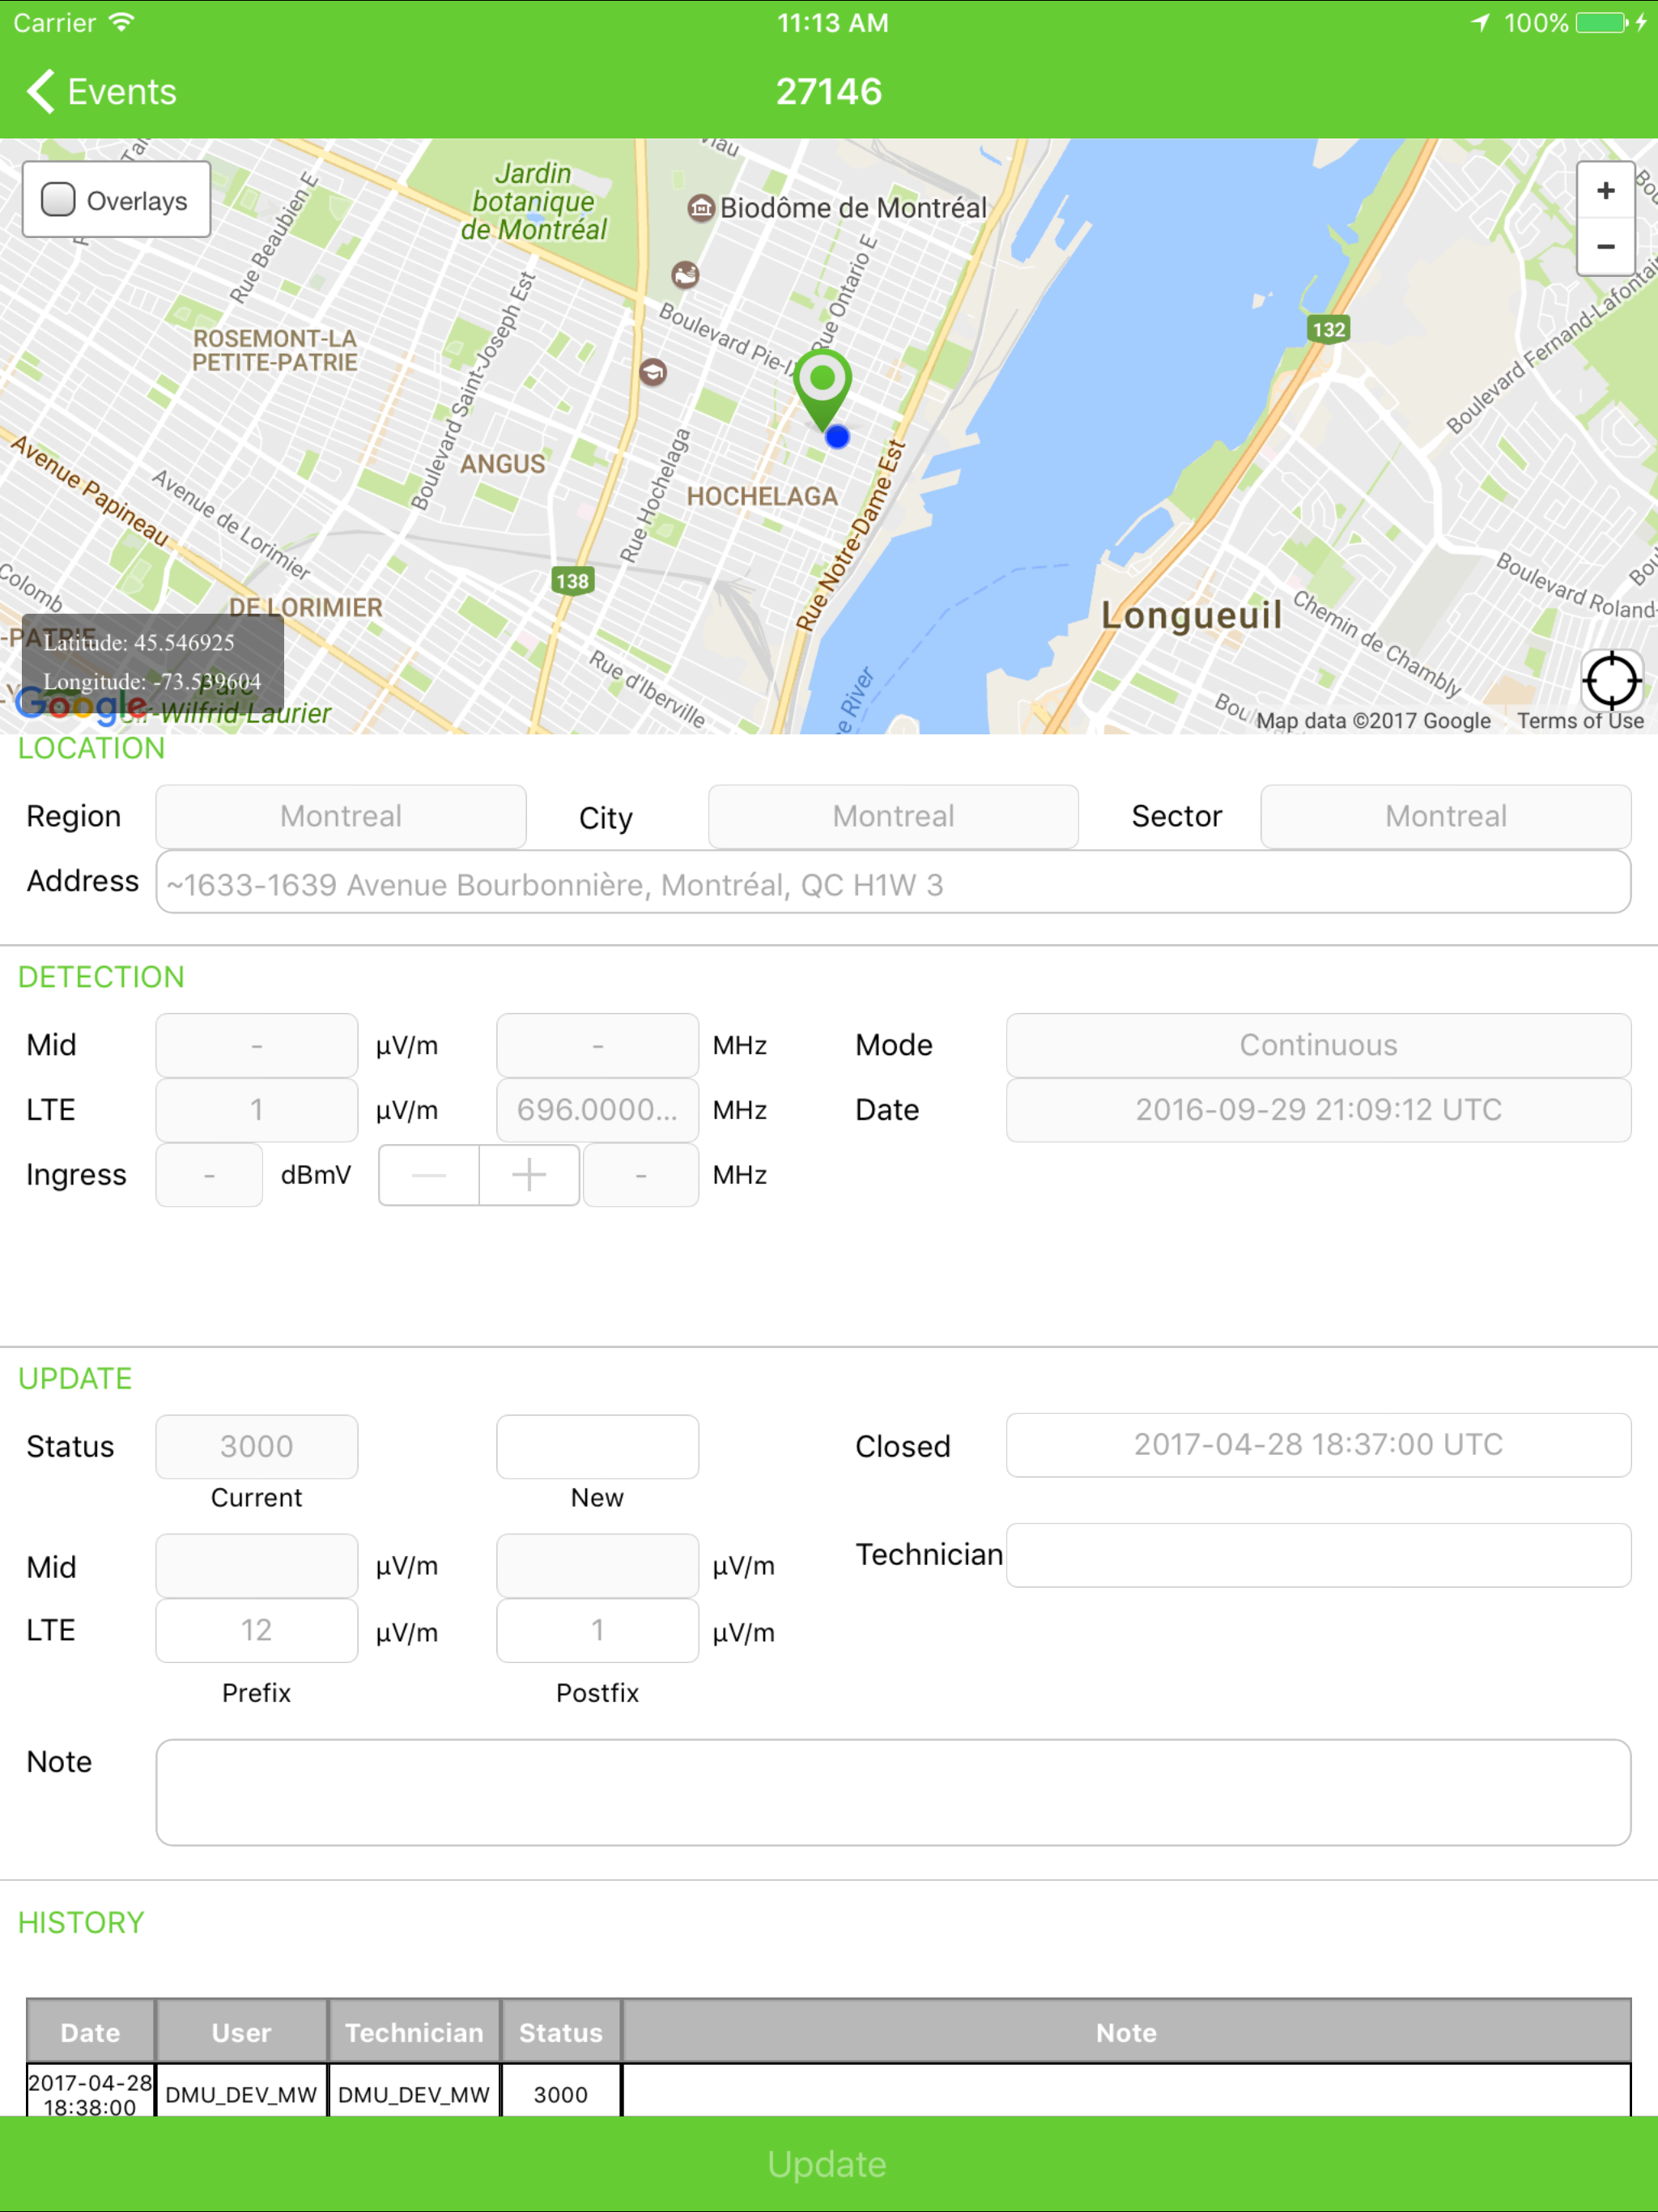Tap the green event location pin
Viewport: 1658px width, 2212px height.
(x=822, y=385)
